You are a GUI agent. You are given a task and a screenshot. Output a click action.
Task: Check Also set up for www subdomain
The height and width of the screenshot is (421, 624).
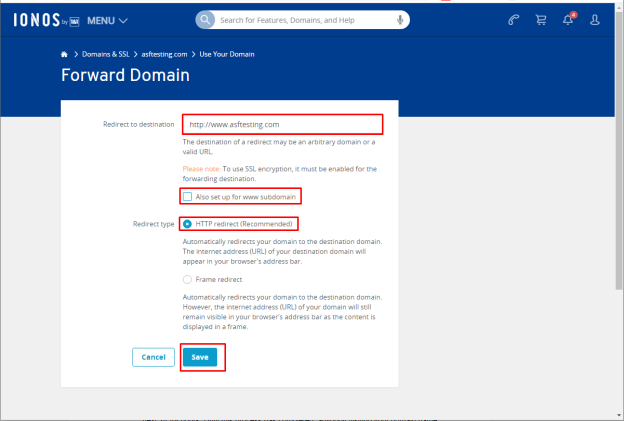pos(187,197)
